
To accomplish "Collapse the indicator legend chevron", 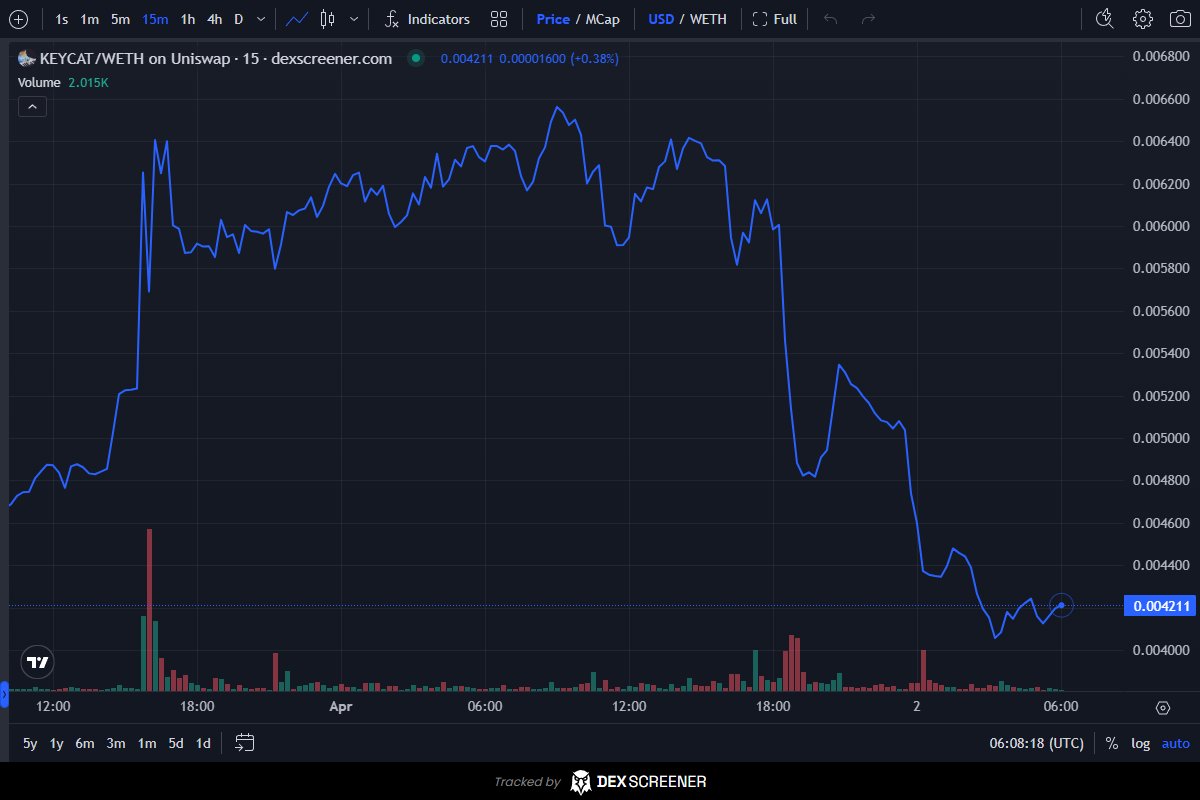I will (x=32, y=106).
